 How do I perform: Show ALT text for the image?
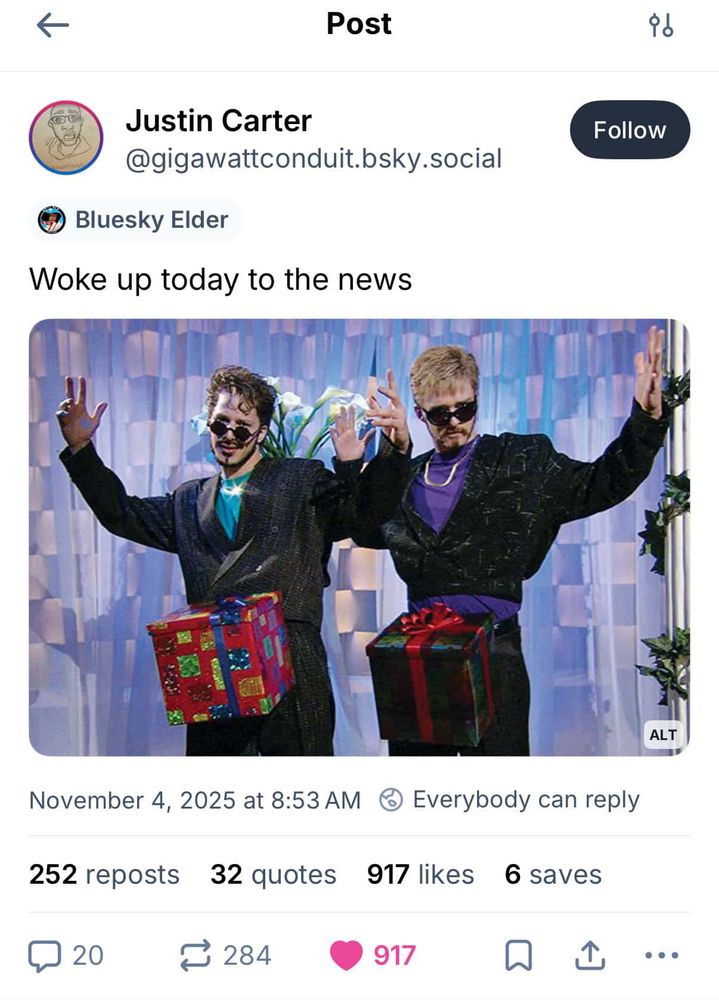[x=663, y=735]
